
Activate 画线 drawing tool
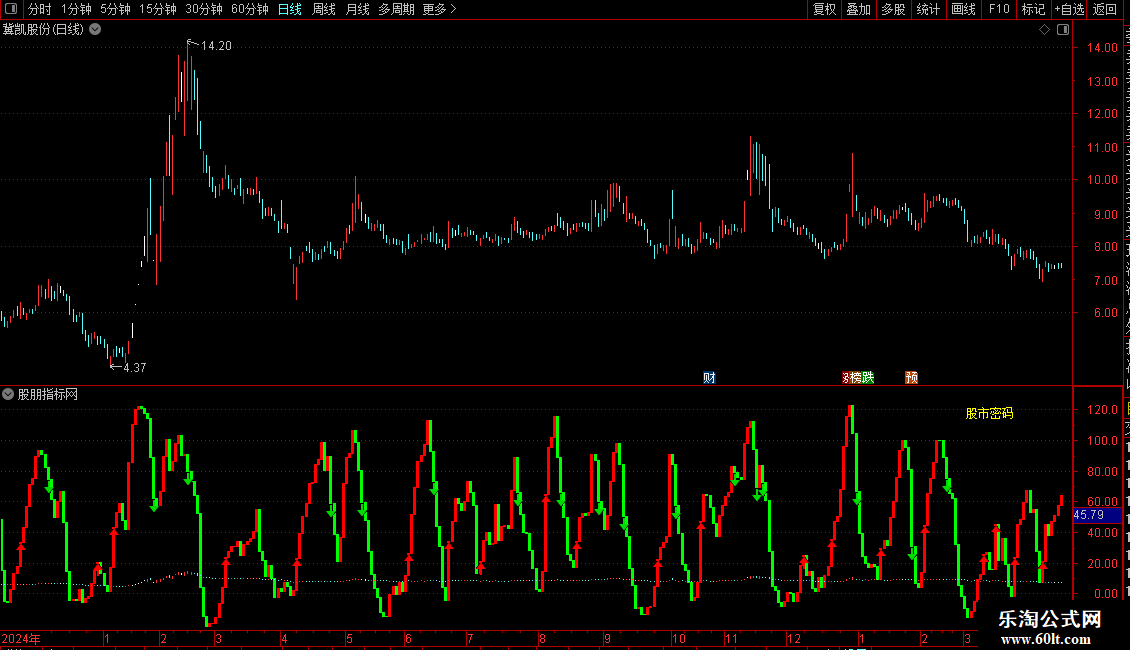963,9
